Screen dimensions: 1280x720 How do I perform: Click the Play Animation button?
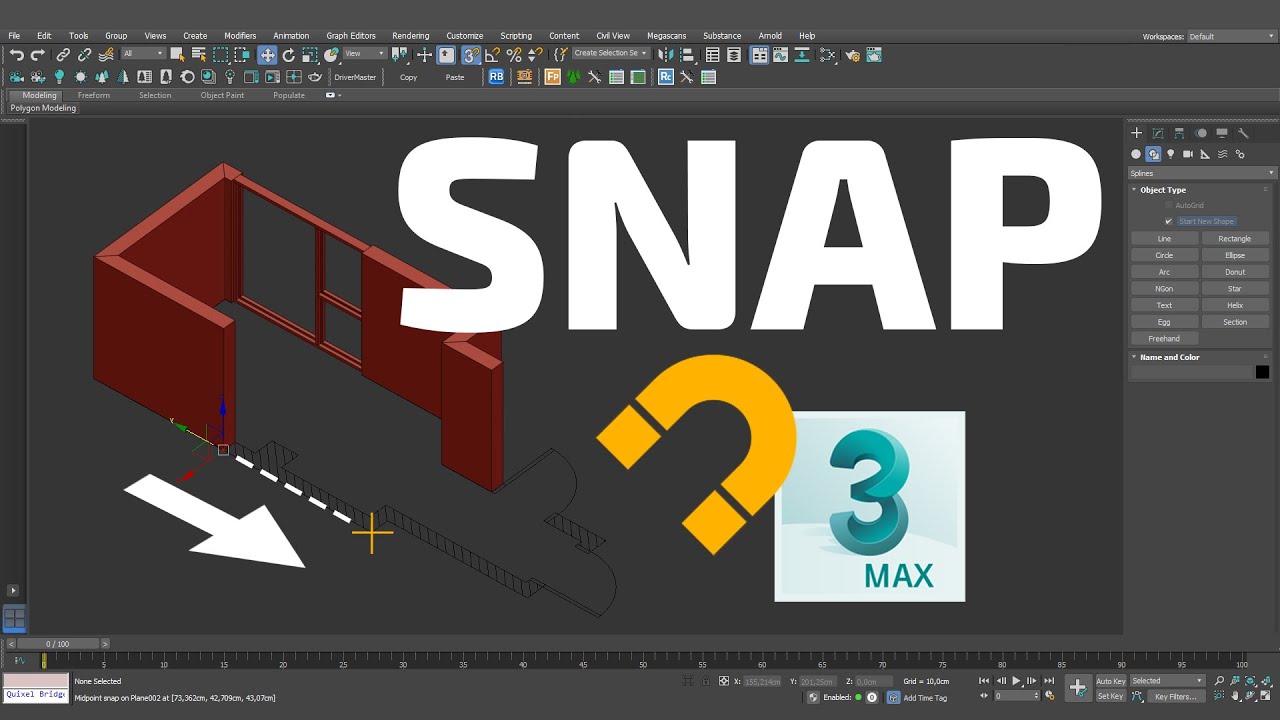pyautogui.click(x=1017, y=681)
